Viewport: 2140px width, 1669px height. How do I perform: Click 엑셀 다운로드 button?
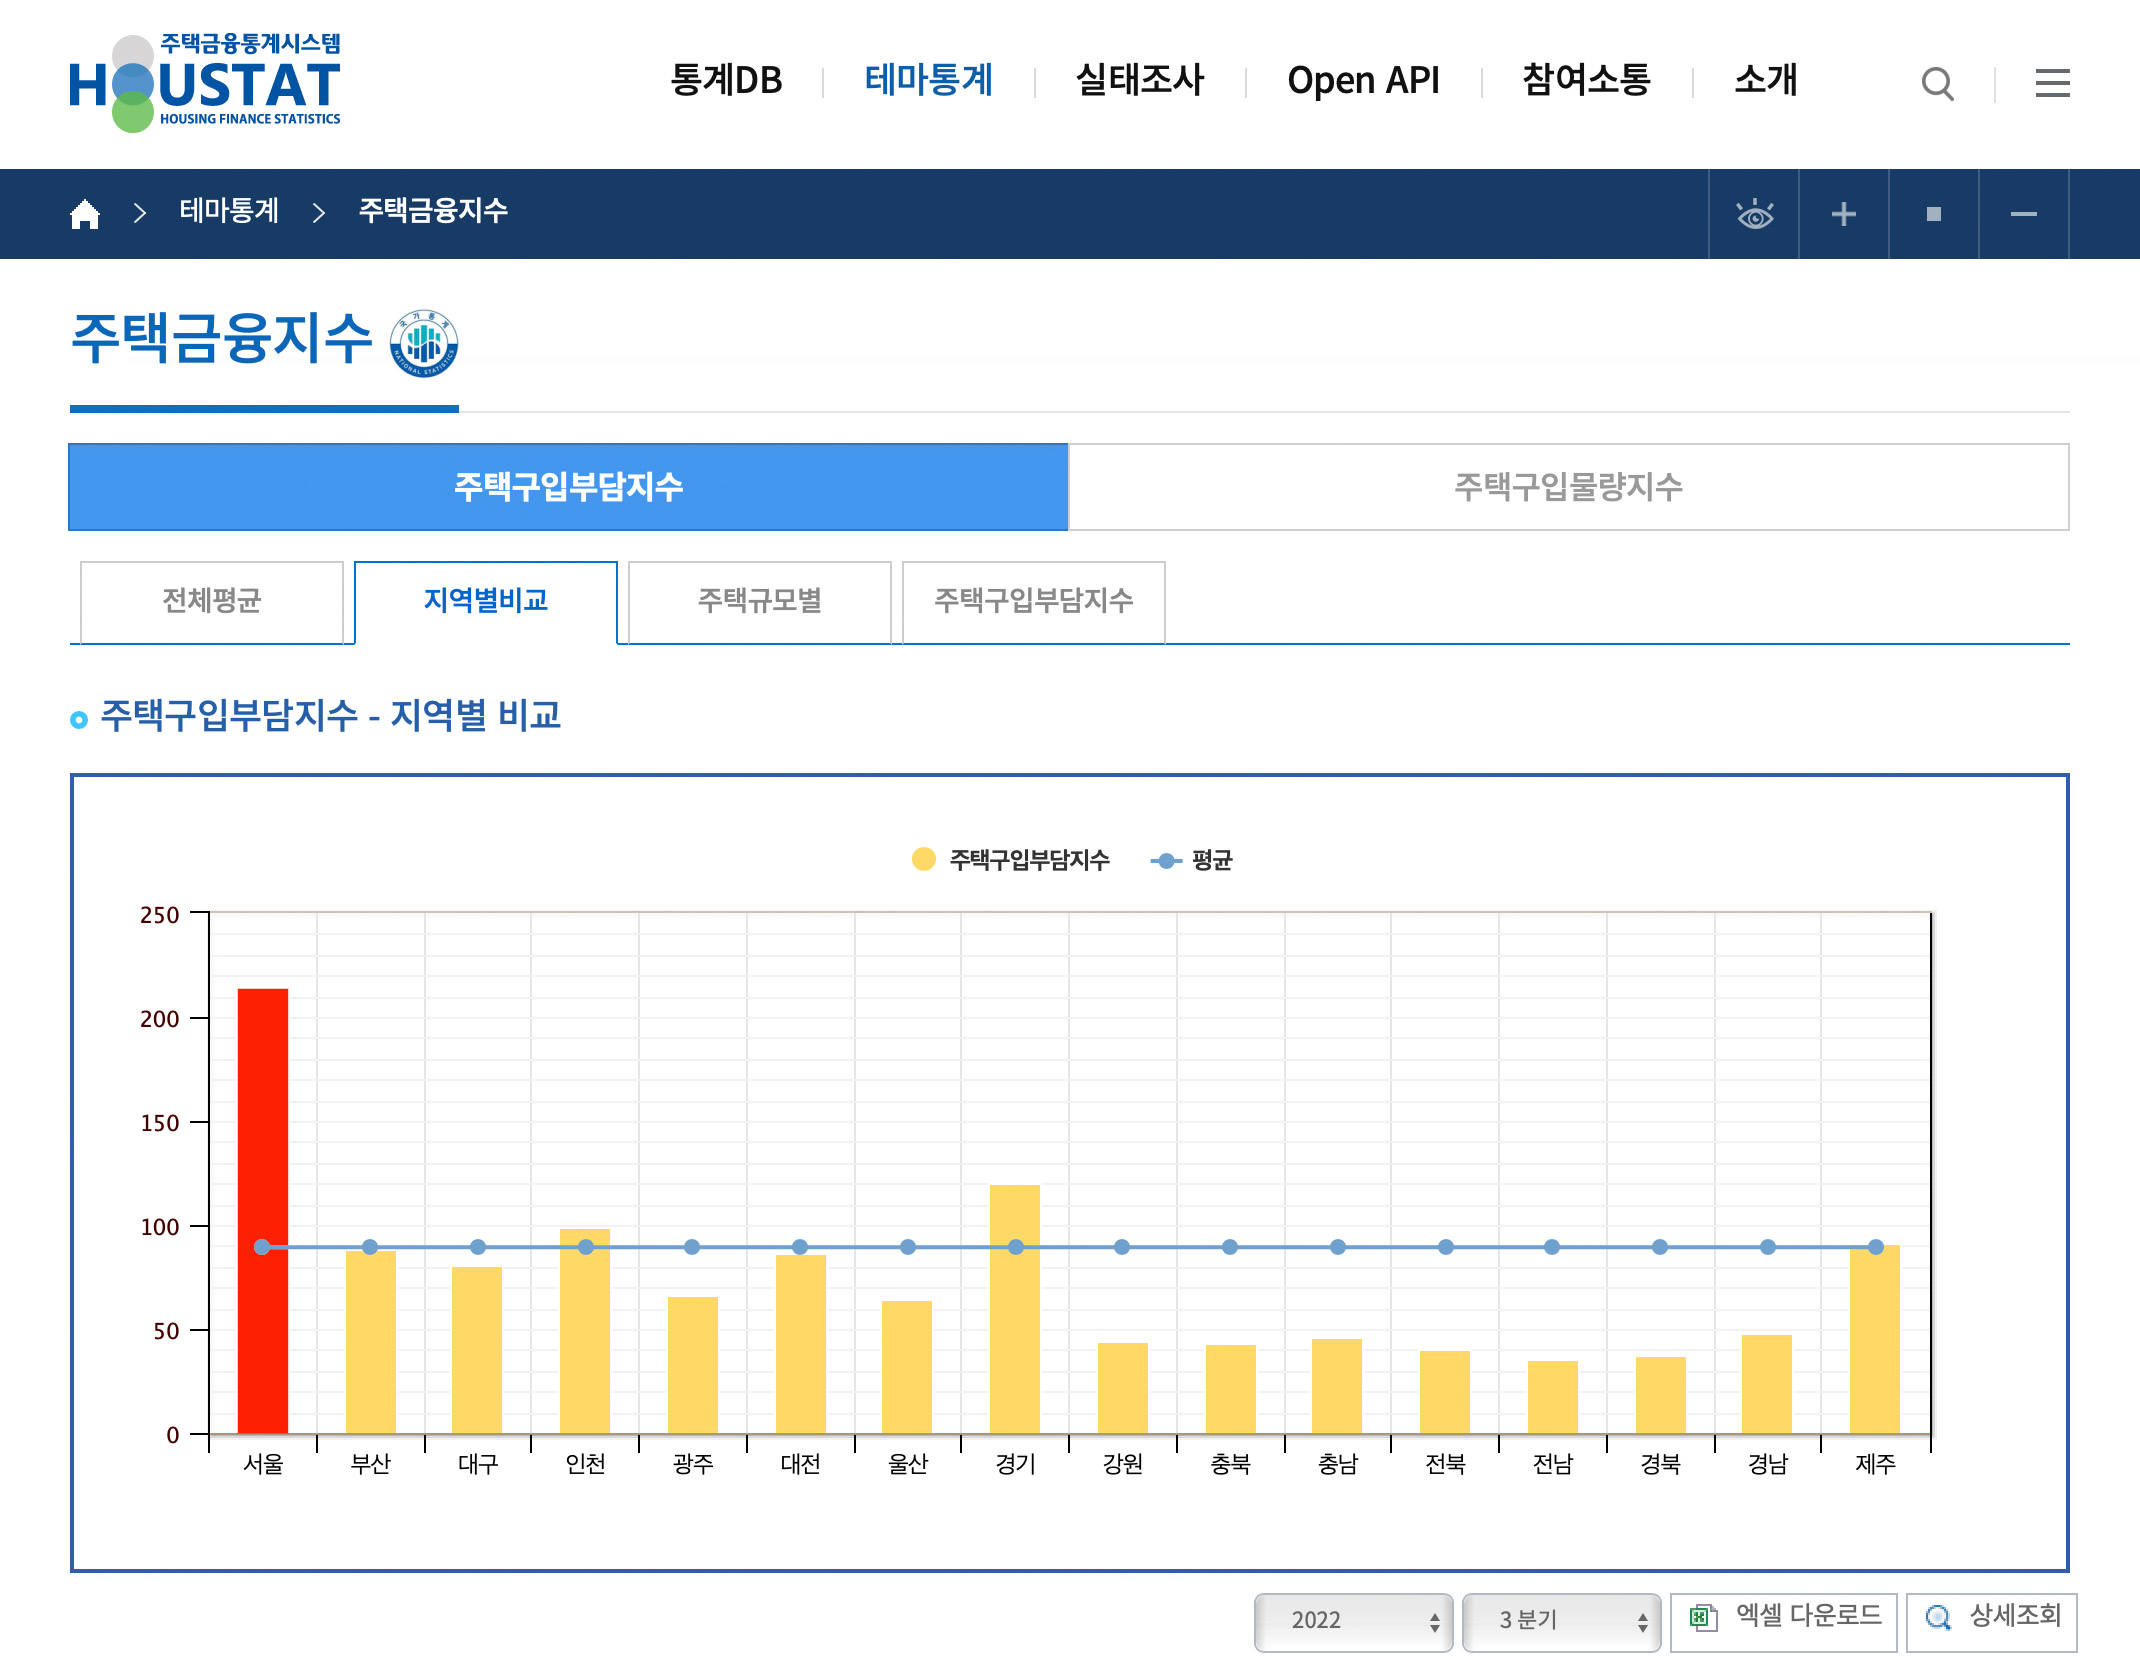click(1784, 1621)
